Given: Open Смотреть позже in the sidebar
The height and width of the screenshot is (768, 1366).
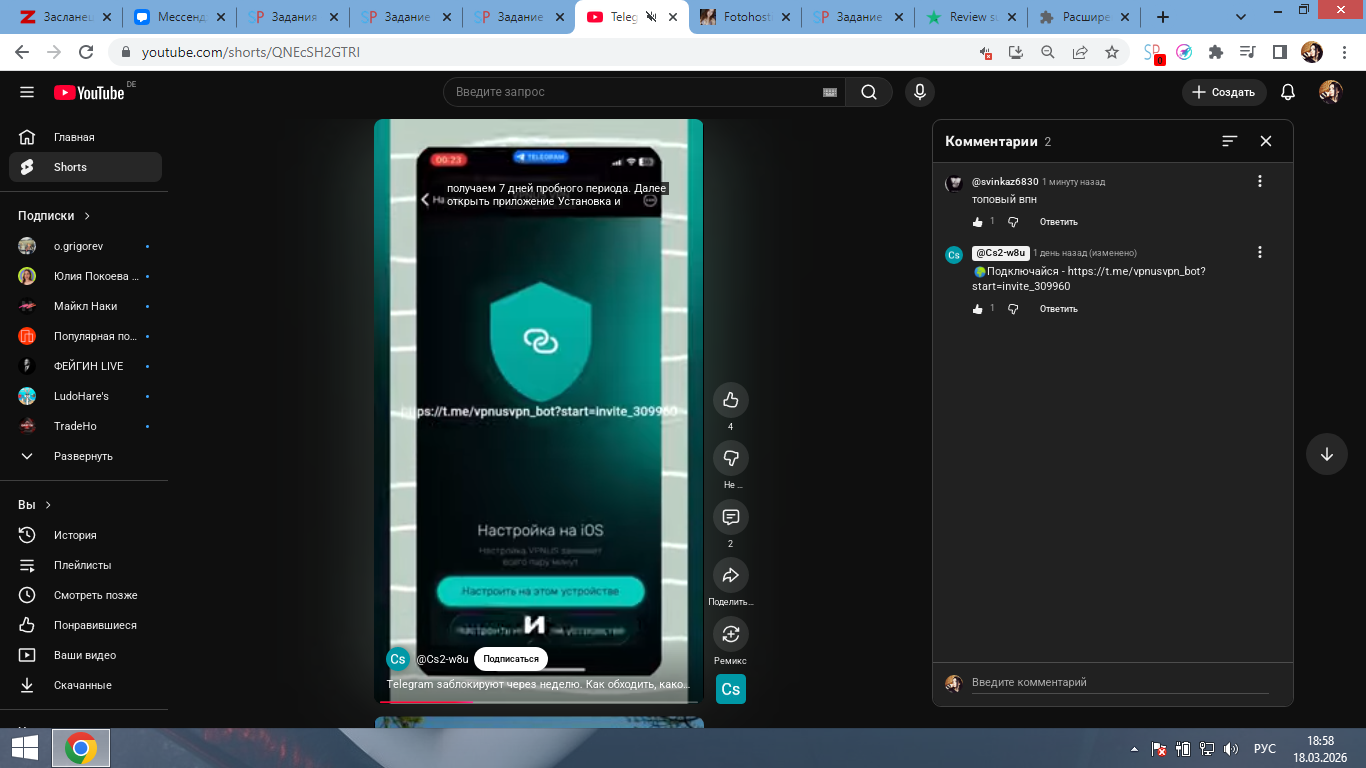Looking at the screenshot, I should pos(85,595).
